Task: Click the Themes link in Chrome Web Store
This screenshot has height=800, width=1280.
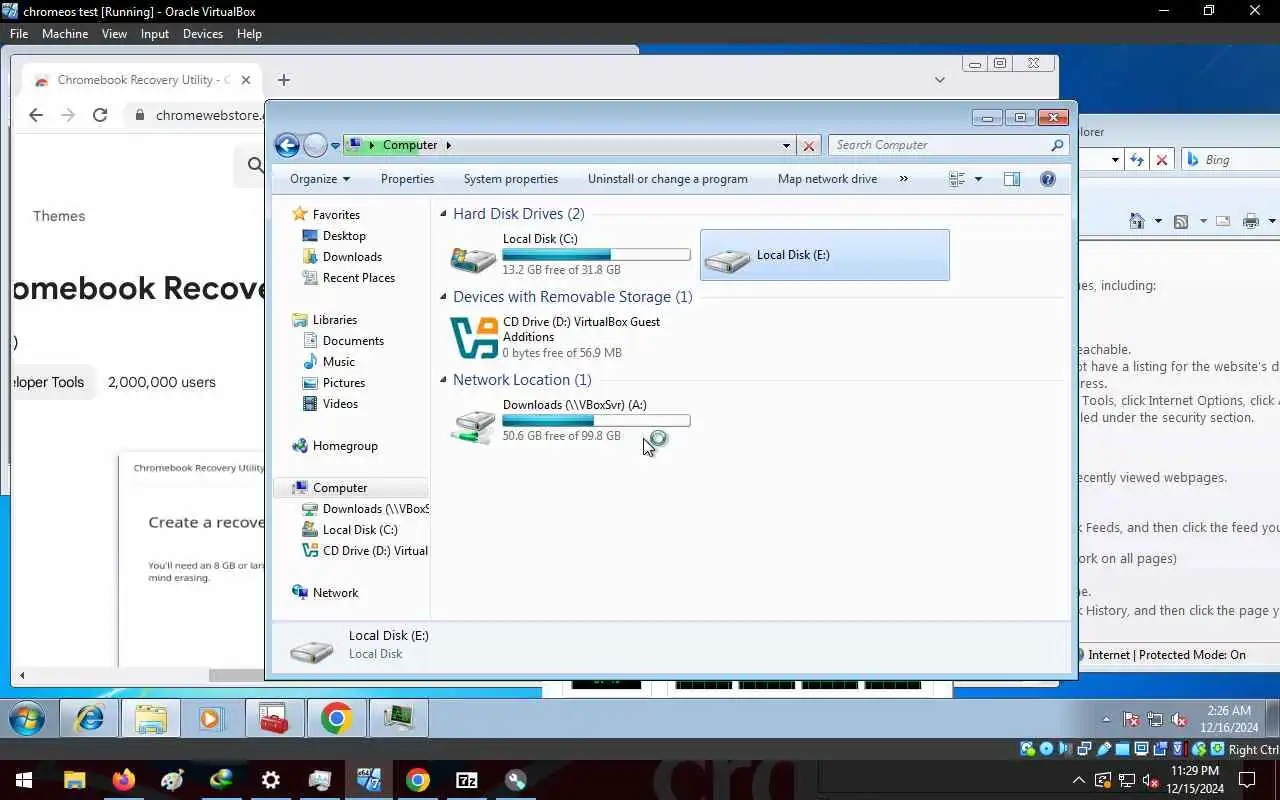Action: coord(59,216)
